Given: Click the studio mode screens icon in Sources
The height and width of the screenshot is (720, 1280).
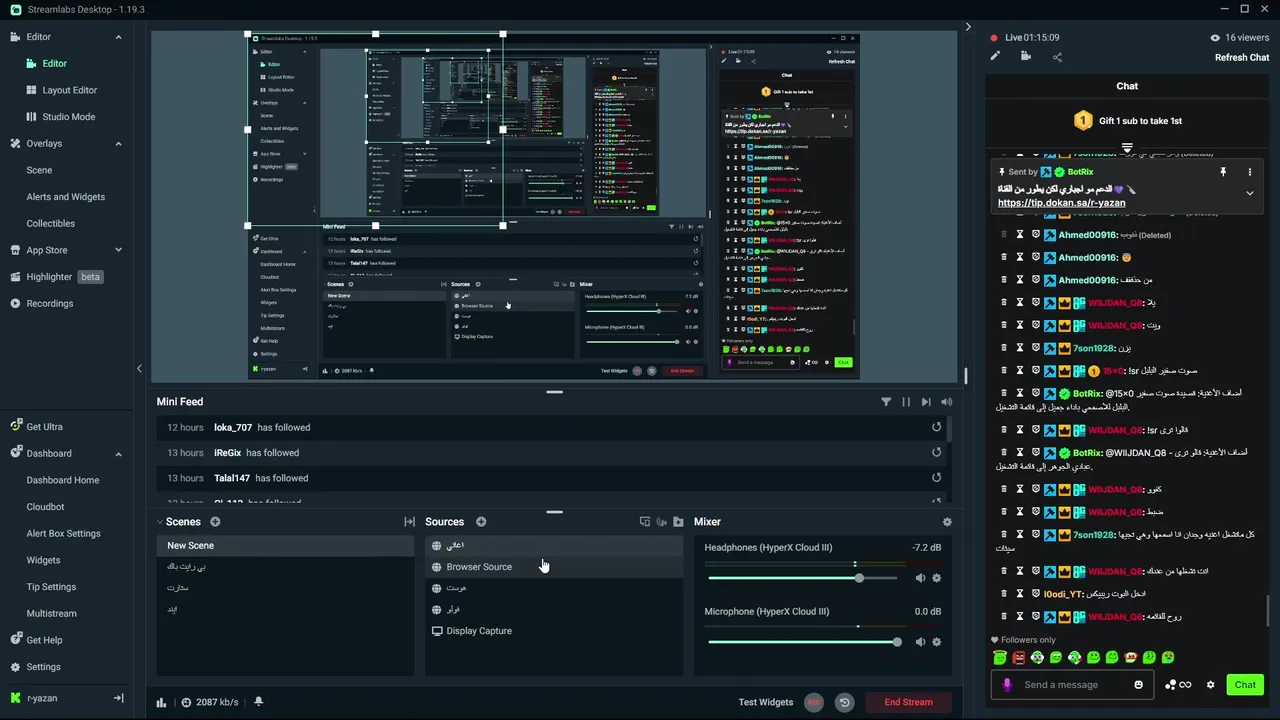Looking at the screenshot, I should point(645,522).
